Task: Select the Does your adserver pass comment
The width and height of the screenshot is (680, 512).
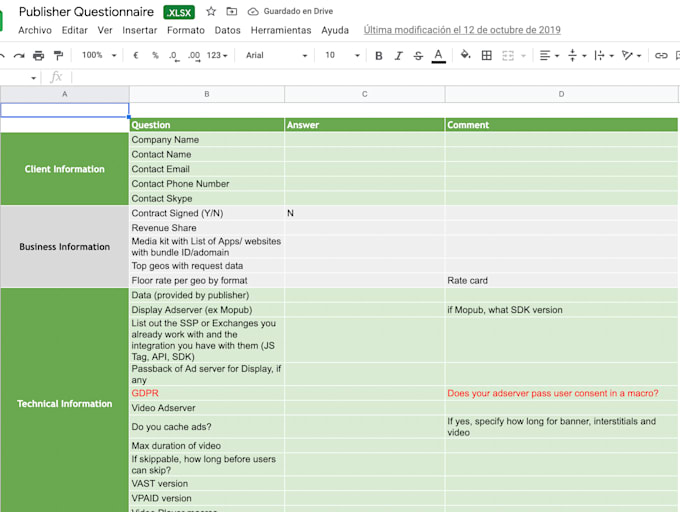Action: tap(561, 393)
